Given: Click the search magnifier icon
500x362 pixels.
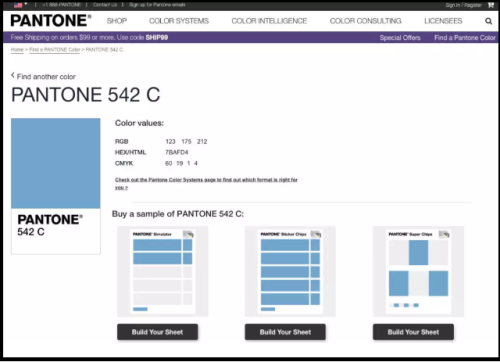Looking at the screenshot, I should [488, 21].
